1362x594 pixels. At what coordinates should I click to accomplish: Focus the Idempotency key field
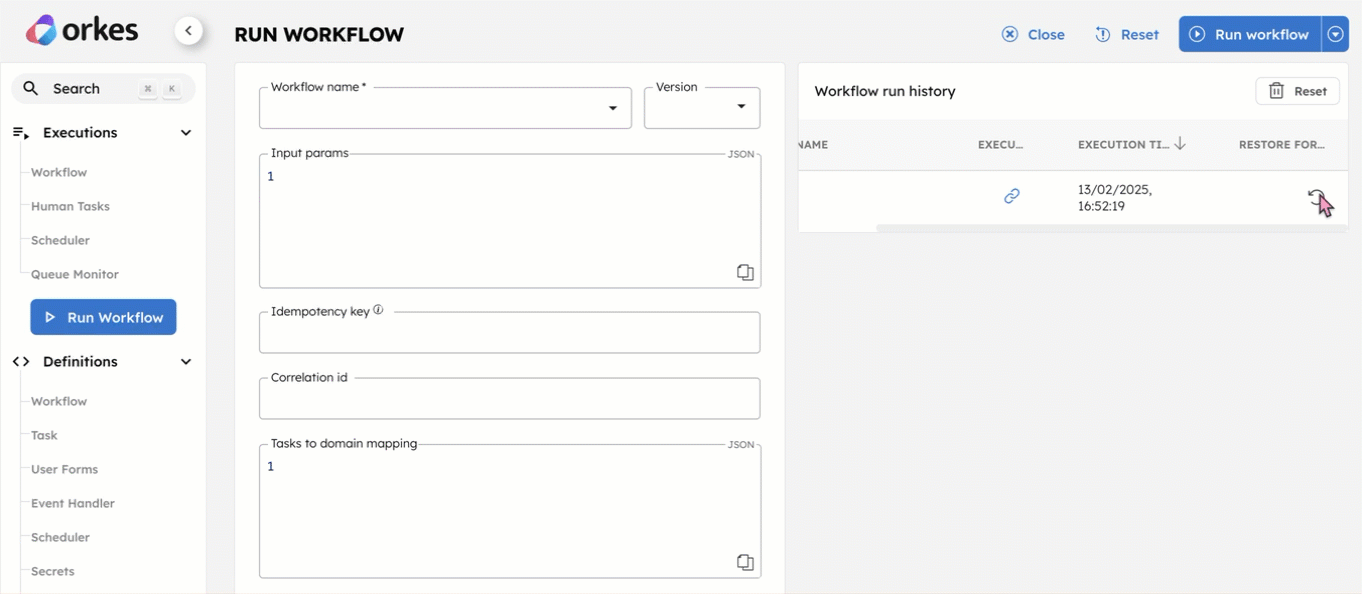pos(509,333)
